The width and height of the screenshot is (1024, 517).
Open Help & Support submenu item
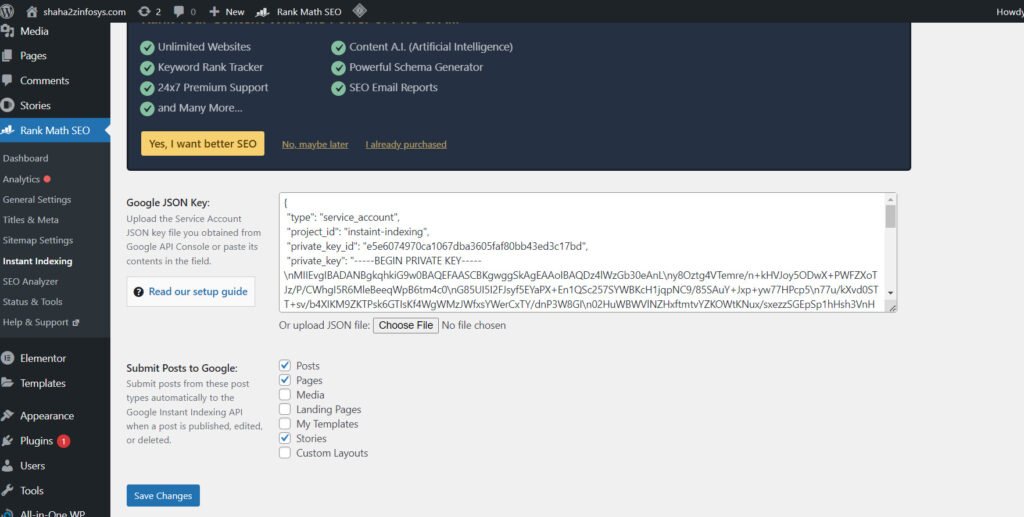click(x=36, y=322)
